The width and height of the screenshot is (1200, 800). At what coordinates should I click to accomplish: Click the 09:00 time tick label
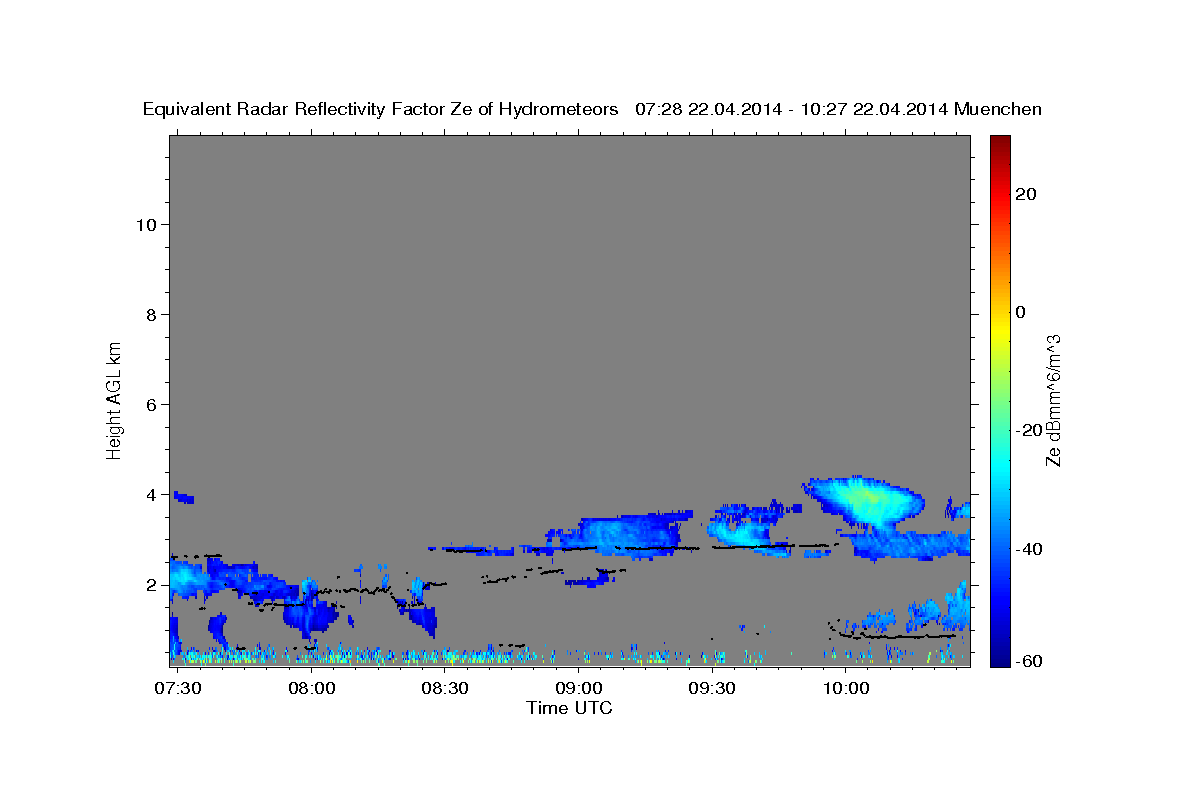(579, 689)
